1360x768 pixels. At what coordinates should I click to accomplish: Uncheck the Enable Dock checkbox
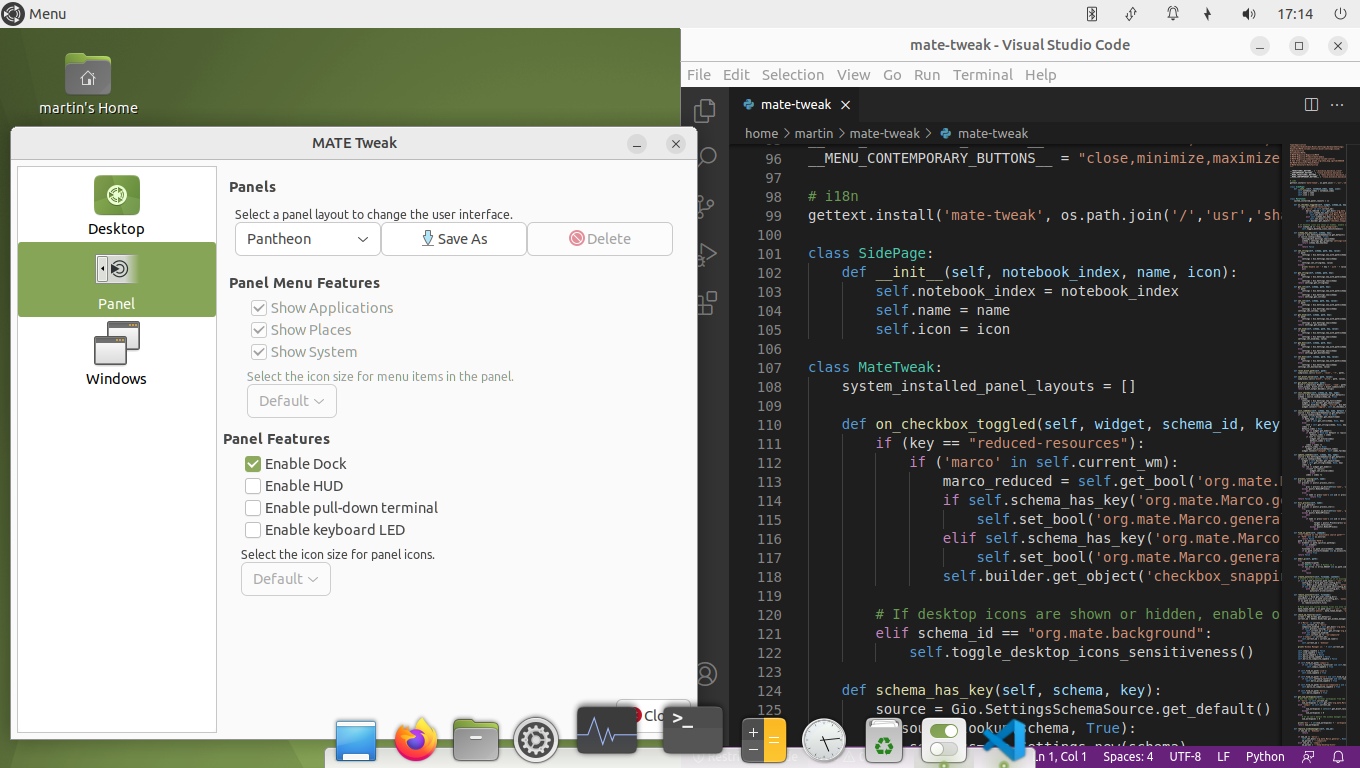(x=253, y=464)
